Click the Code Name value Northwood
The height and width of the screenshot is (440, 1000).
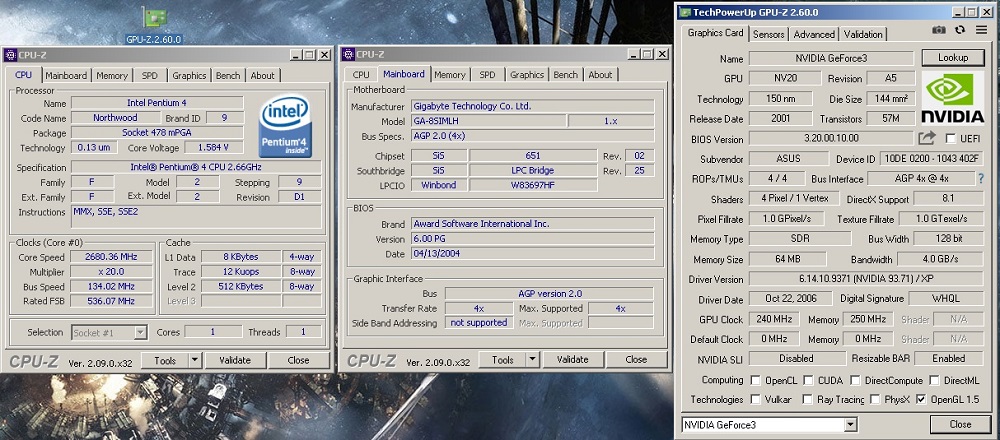pyautogui.click(x=115, y=118)
